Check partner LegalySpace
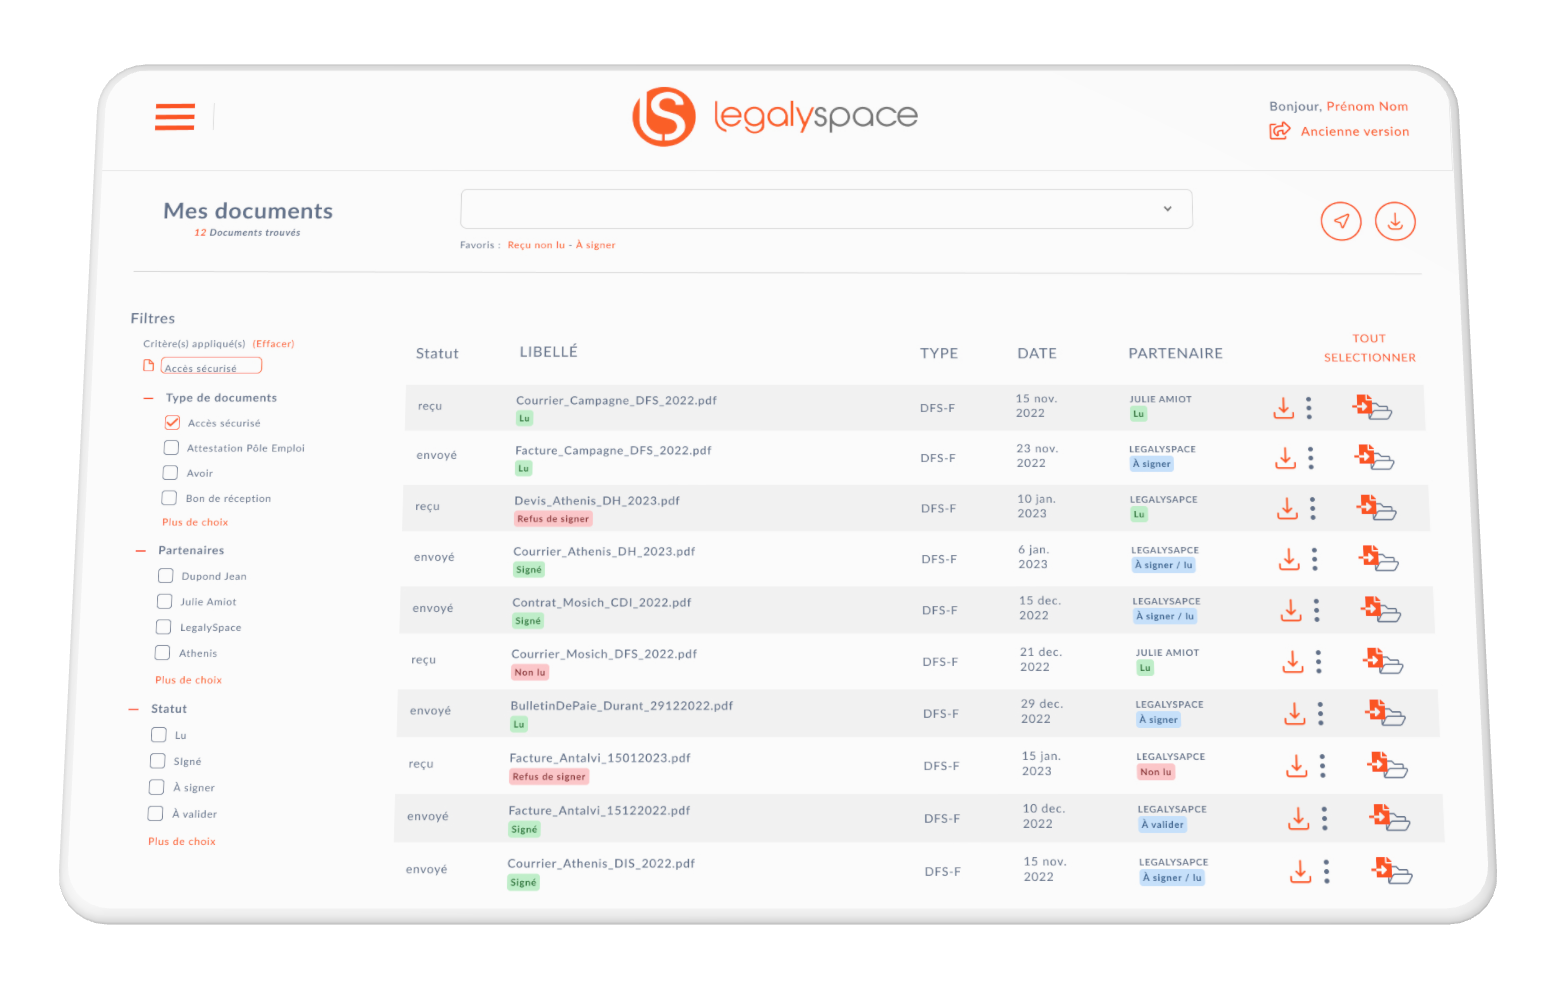Image resolution: width=1556 pixels, height=982 pixels. (x=163, y=626)
